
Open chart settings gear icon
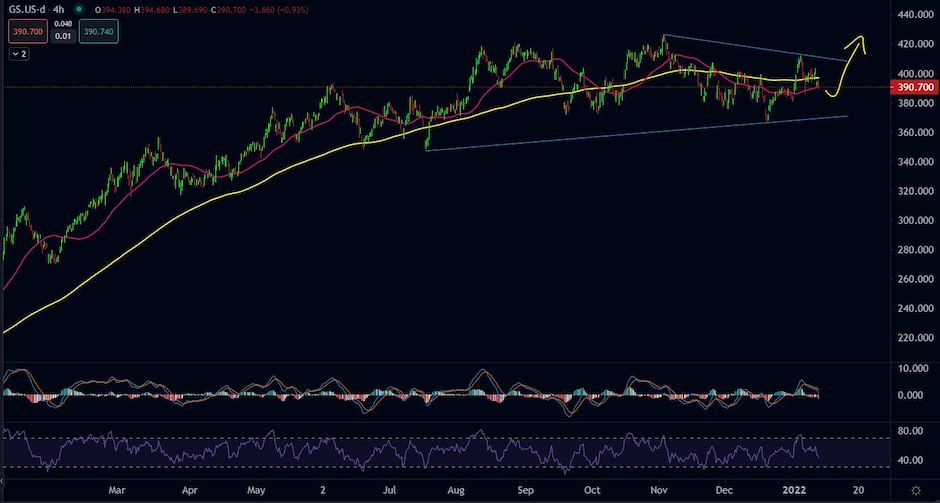click(917, 490)
